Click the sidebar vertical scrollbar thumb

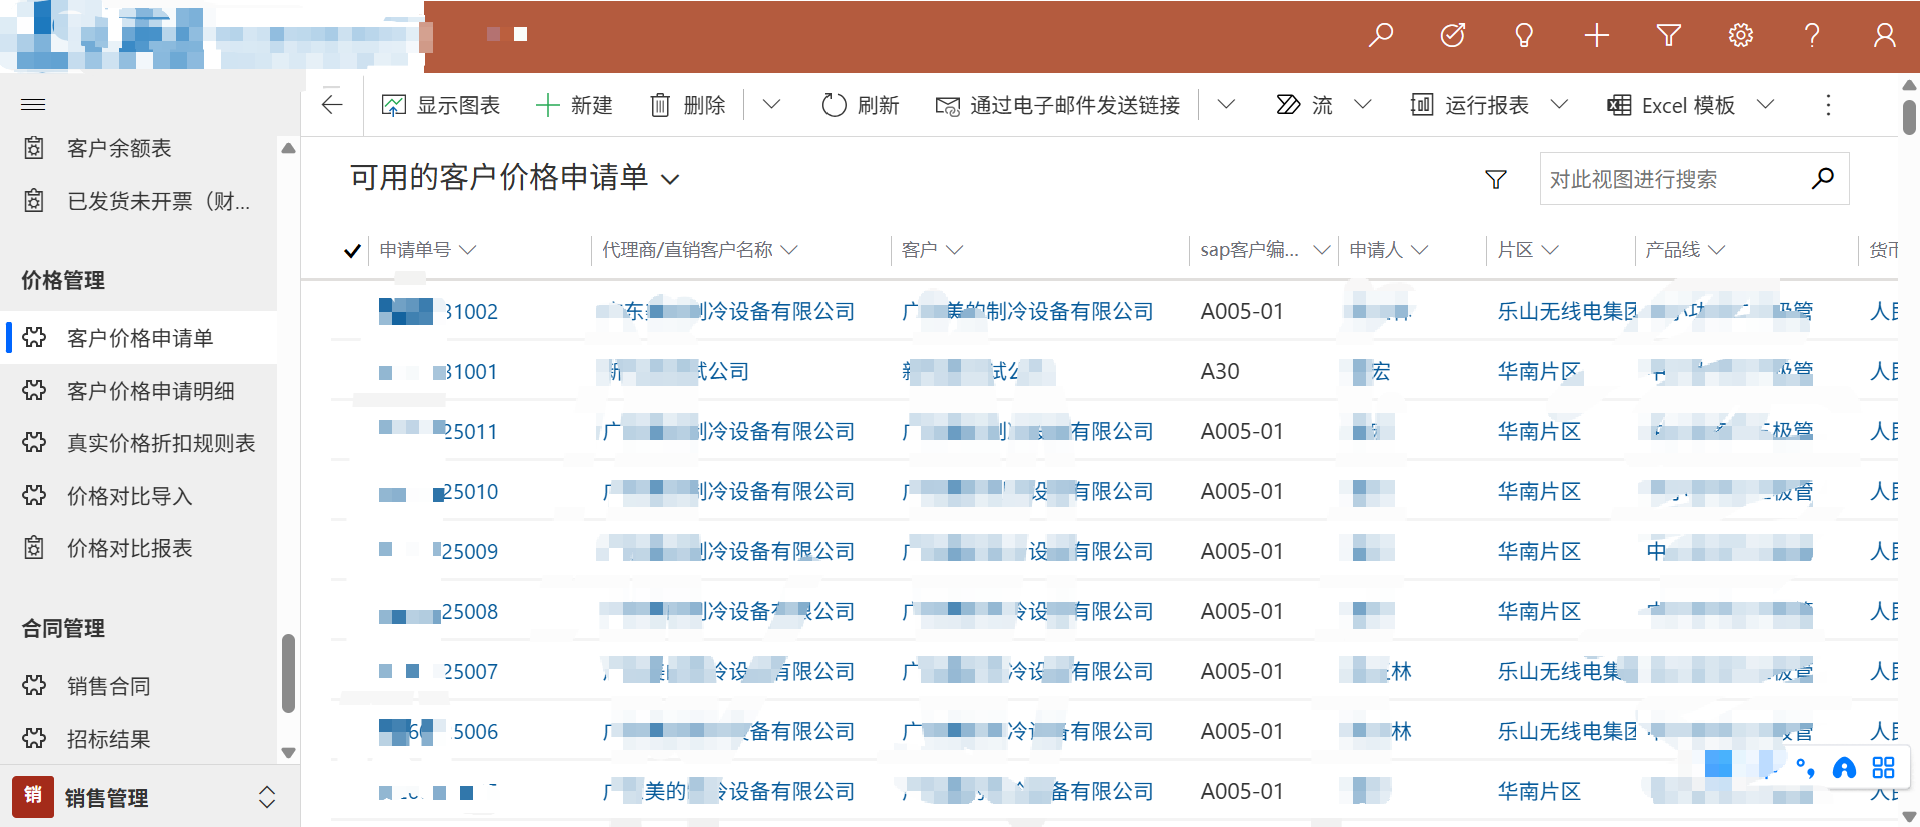click(x=288, y=673)
